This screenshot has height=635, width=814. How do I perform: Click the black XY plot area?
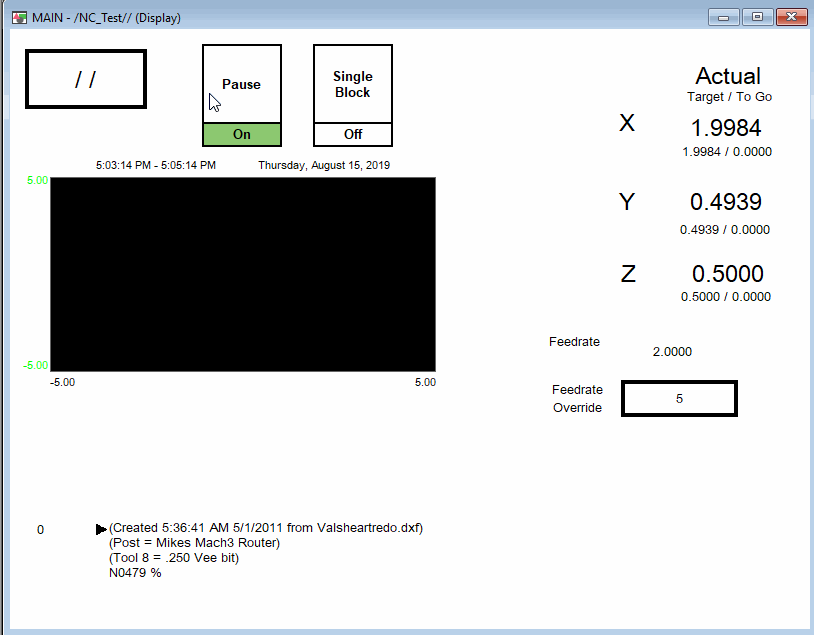(243, 274)
